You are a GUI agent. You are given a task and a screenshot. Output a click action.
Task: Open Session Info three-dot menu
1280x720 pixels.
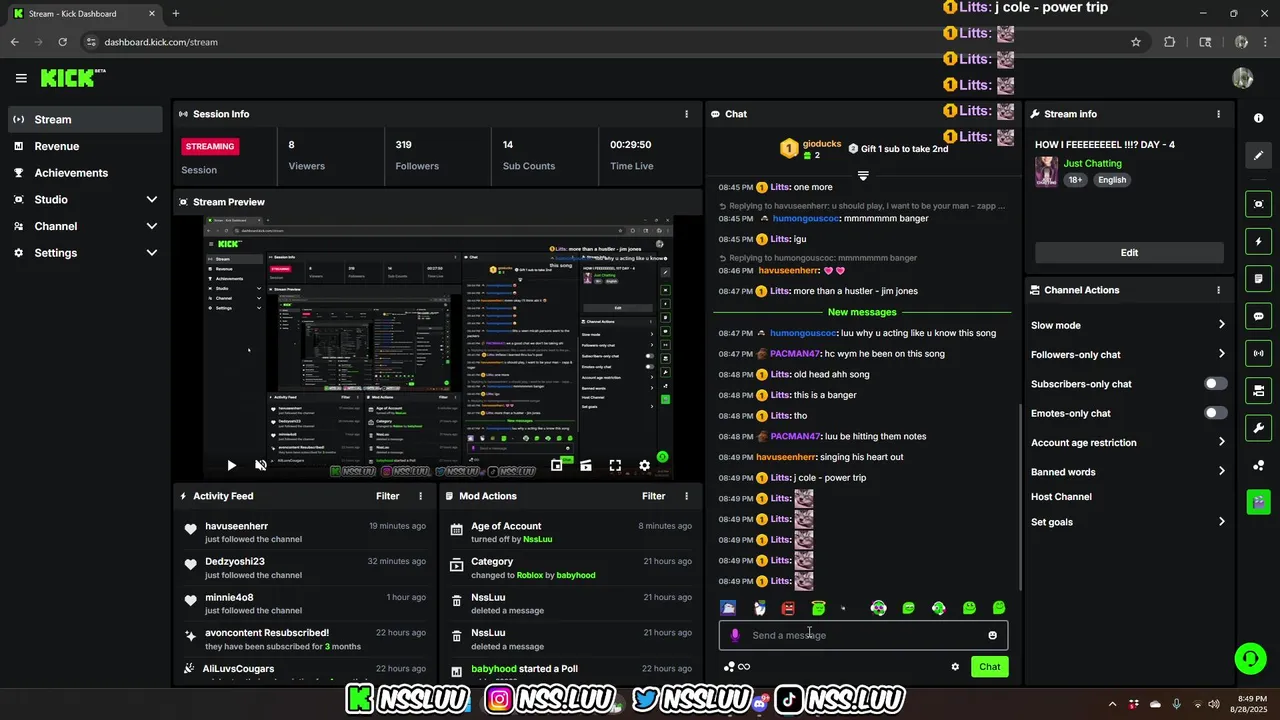click(x=686, y=114)
